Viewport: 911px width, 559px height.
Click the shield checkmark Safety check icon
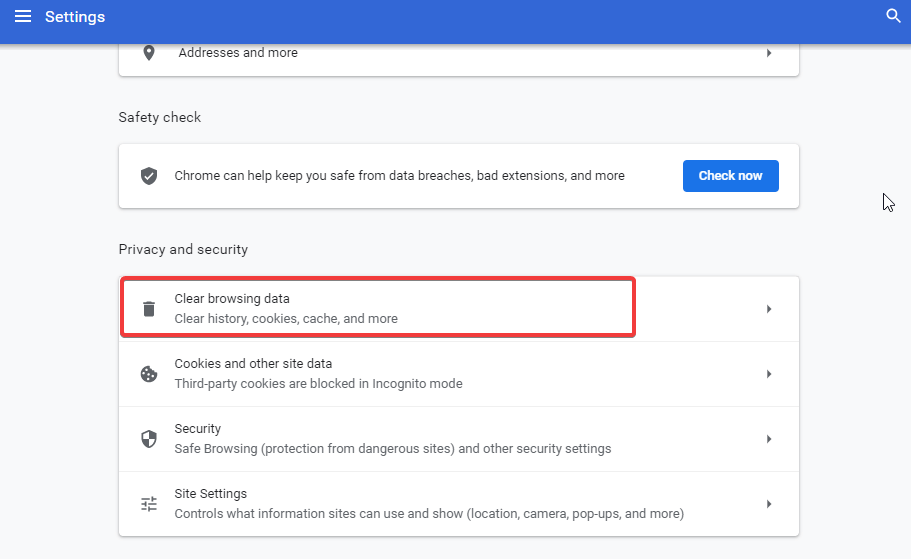point(149,175)
